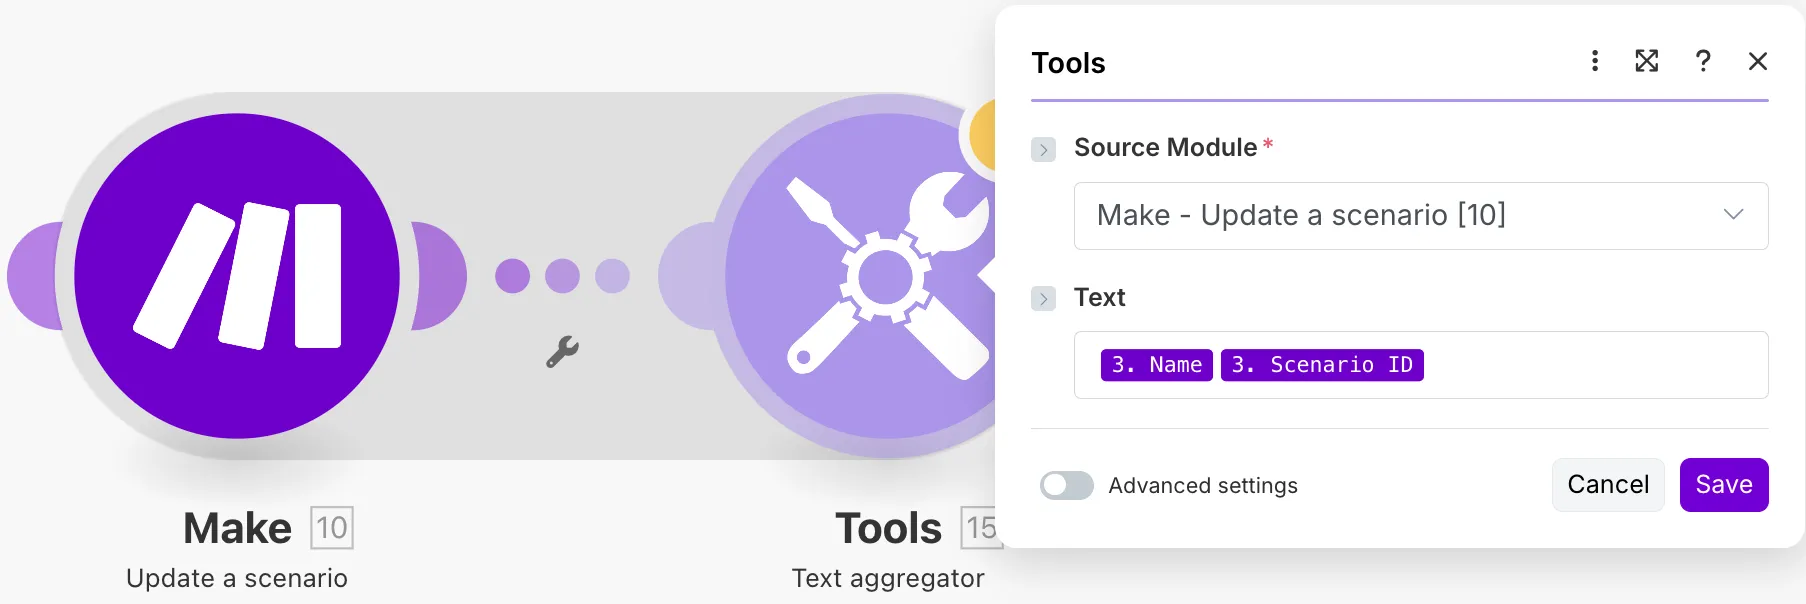The height and width of the screenshot is (604, 1806).
Task: Close the Tools panel
Action: [x=1758, y=61]
